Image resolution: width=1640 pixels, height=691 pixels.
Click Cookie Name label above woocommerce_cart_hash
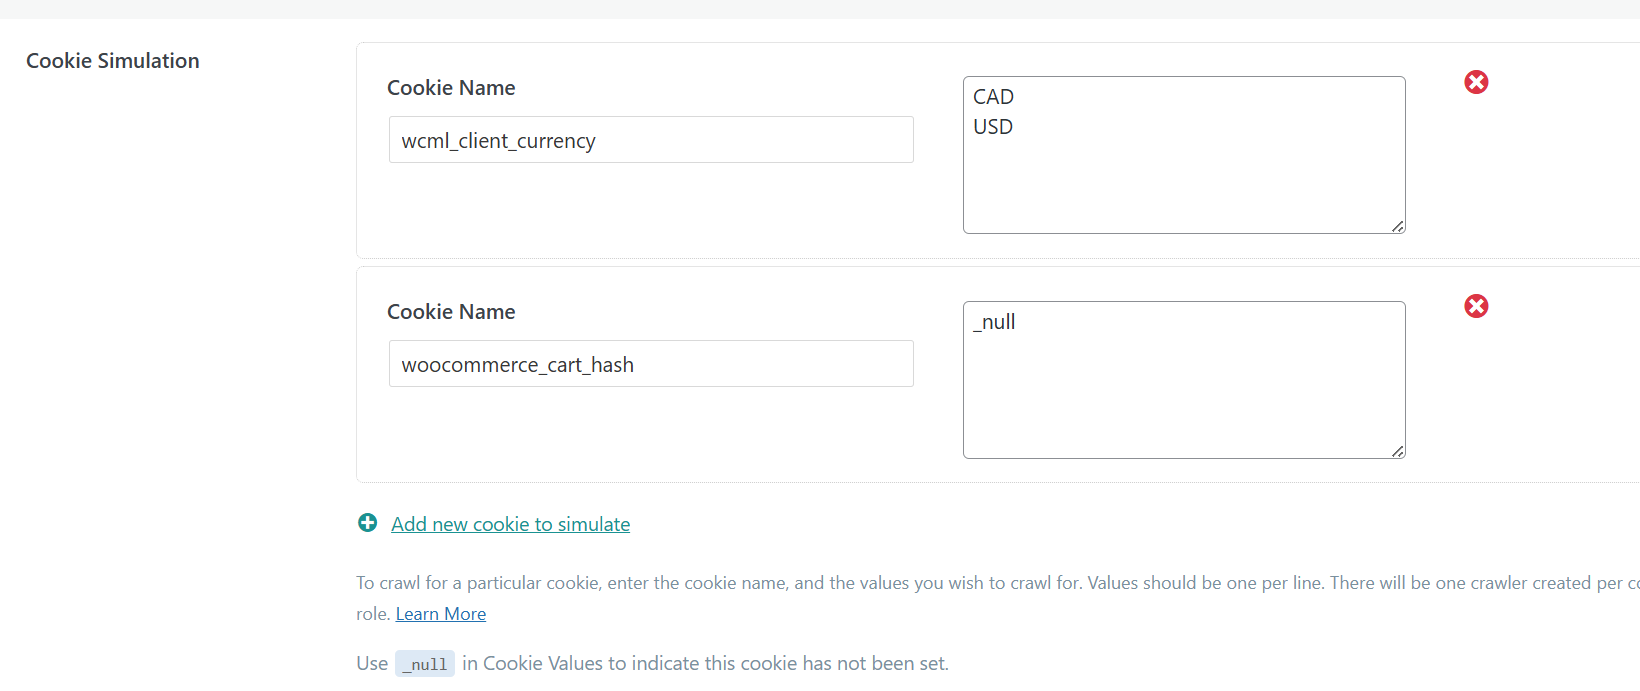coord(451,312)
